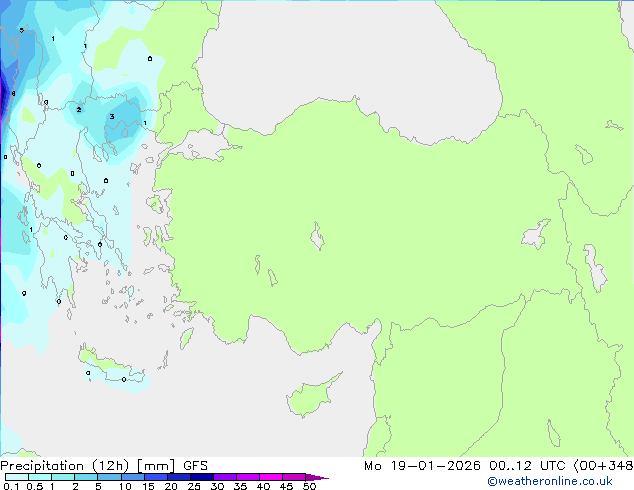Click the 2–5 mm legend color swatch
The width and height of the screenshot is (634, 490).
coord(86,477)
